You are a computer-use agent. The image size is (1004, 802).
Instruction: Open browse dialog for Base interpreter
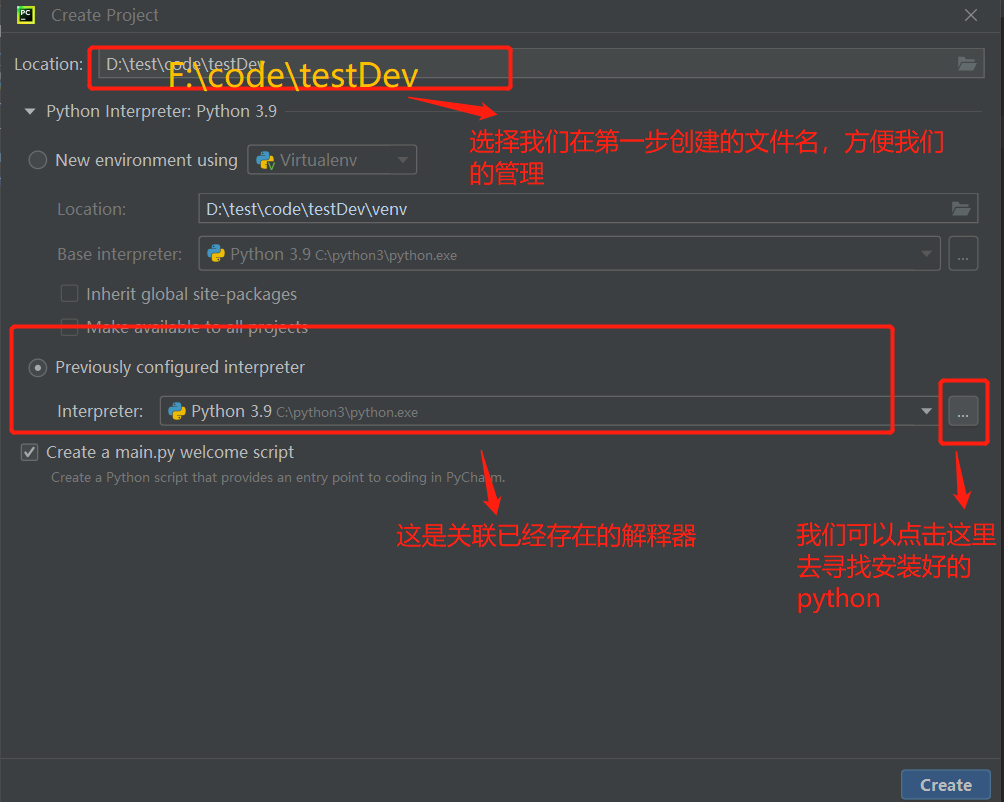click(963, 253)
